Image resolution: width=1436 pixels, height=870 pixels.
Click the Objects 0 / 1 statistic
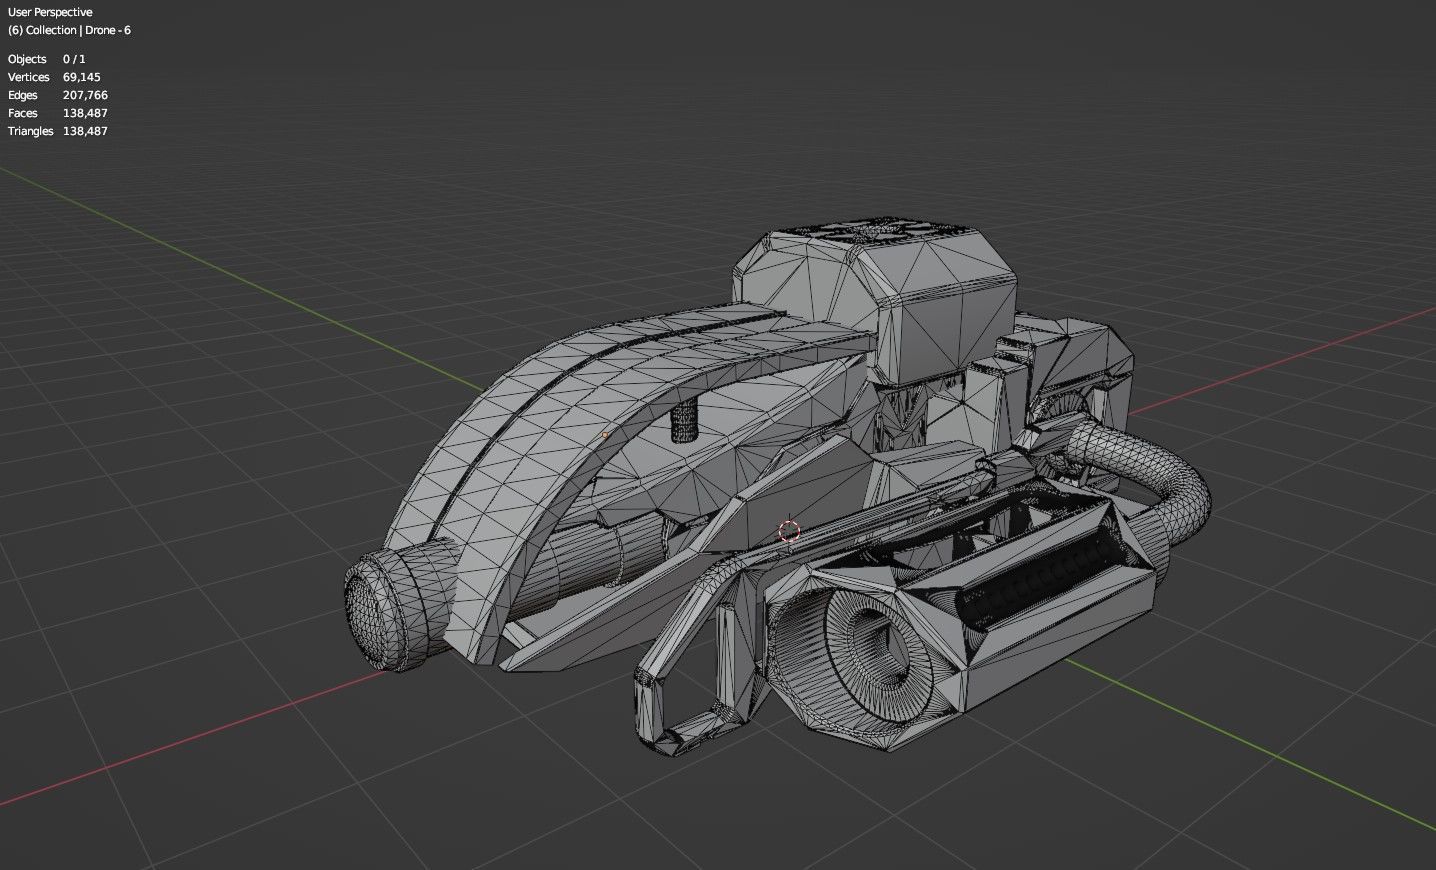[x=47, y=59]
